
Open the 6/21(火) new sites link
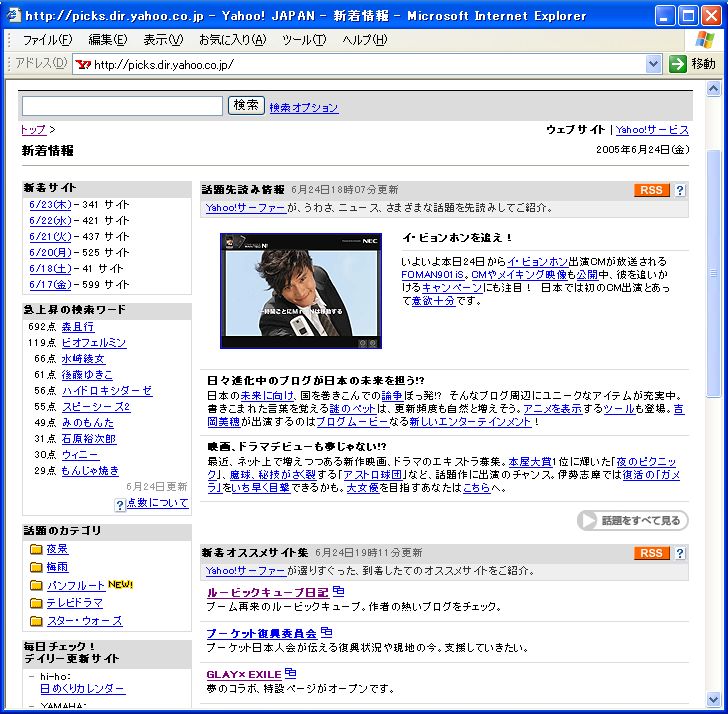coord(50,237)
